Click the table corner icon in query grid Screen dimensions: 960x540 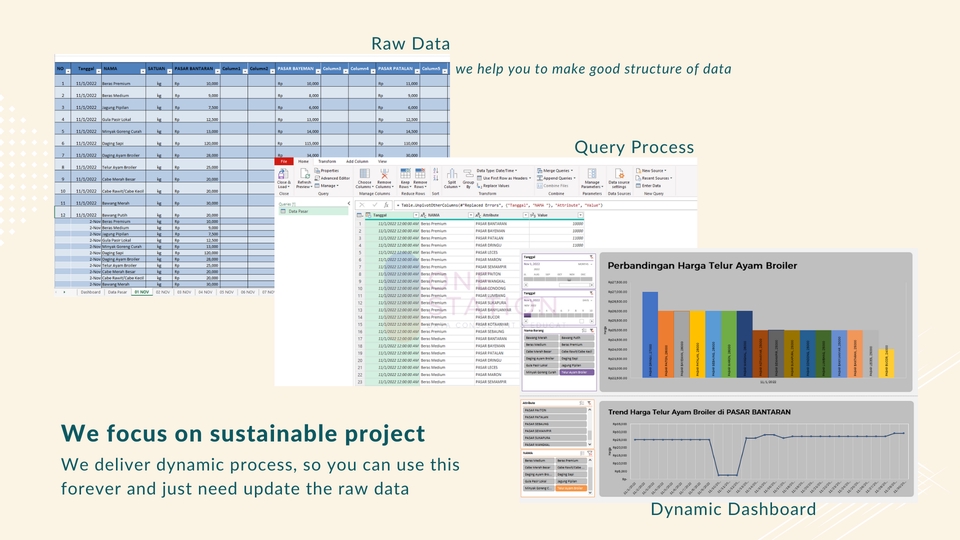point(360,216)
